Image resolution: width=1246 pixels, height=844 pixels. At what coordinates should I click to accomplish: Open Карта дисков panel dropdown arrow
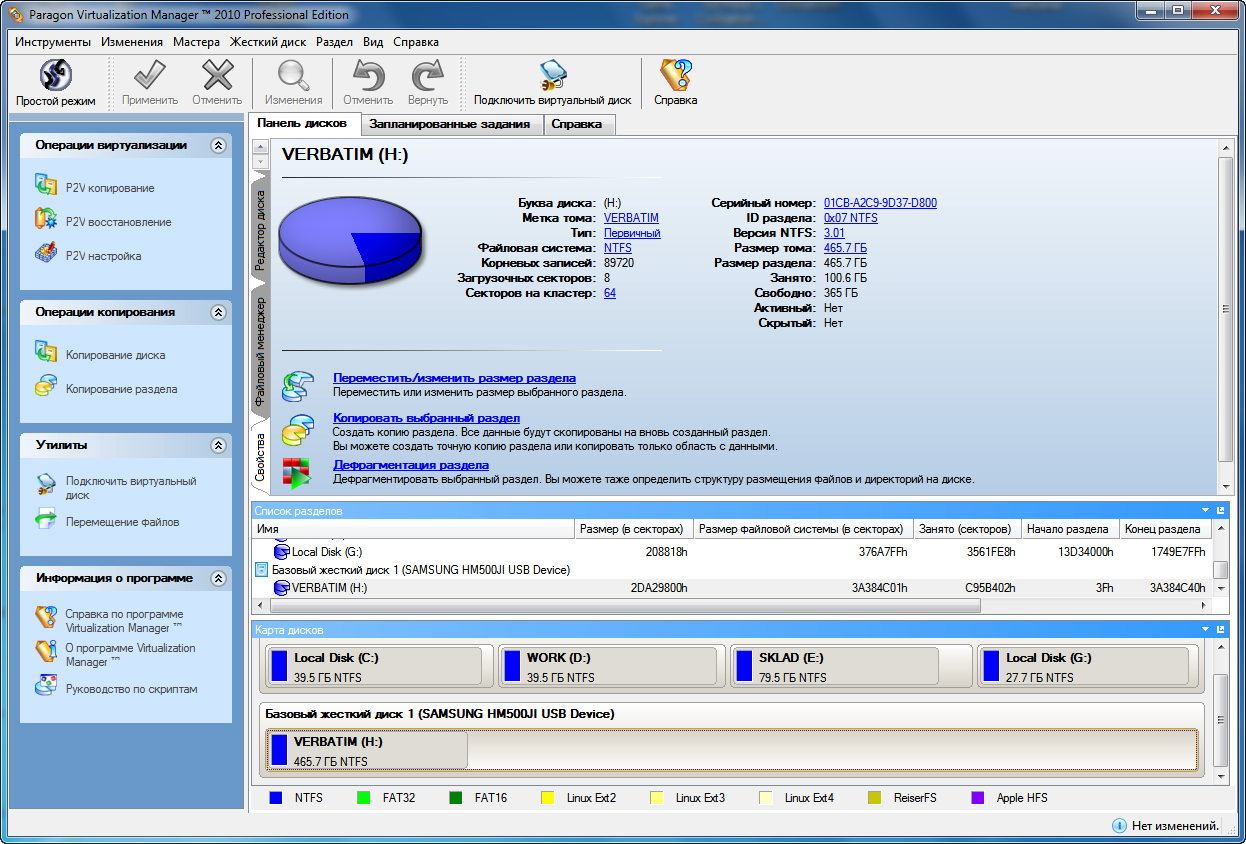[1206, 630]
